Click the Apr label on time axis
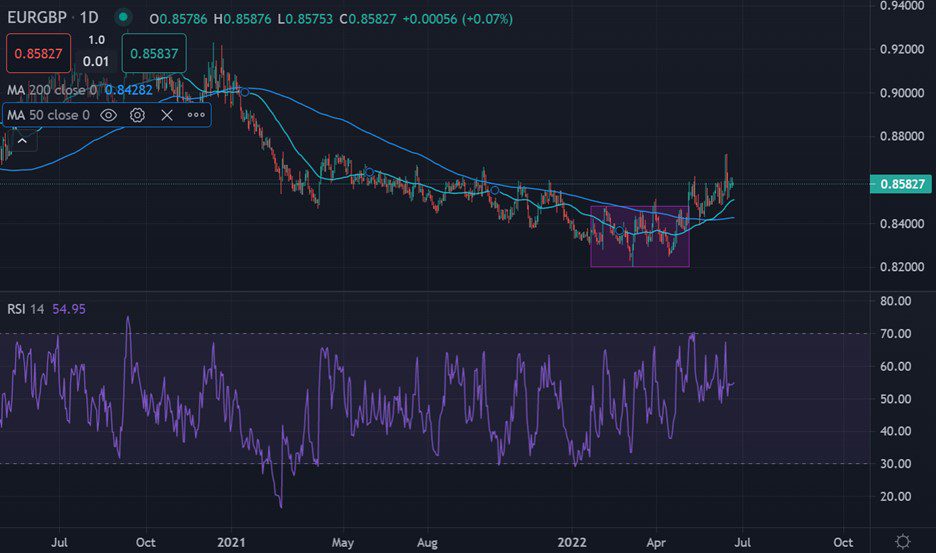 [x=655, y=542]
